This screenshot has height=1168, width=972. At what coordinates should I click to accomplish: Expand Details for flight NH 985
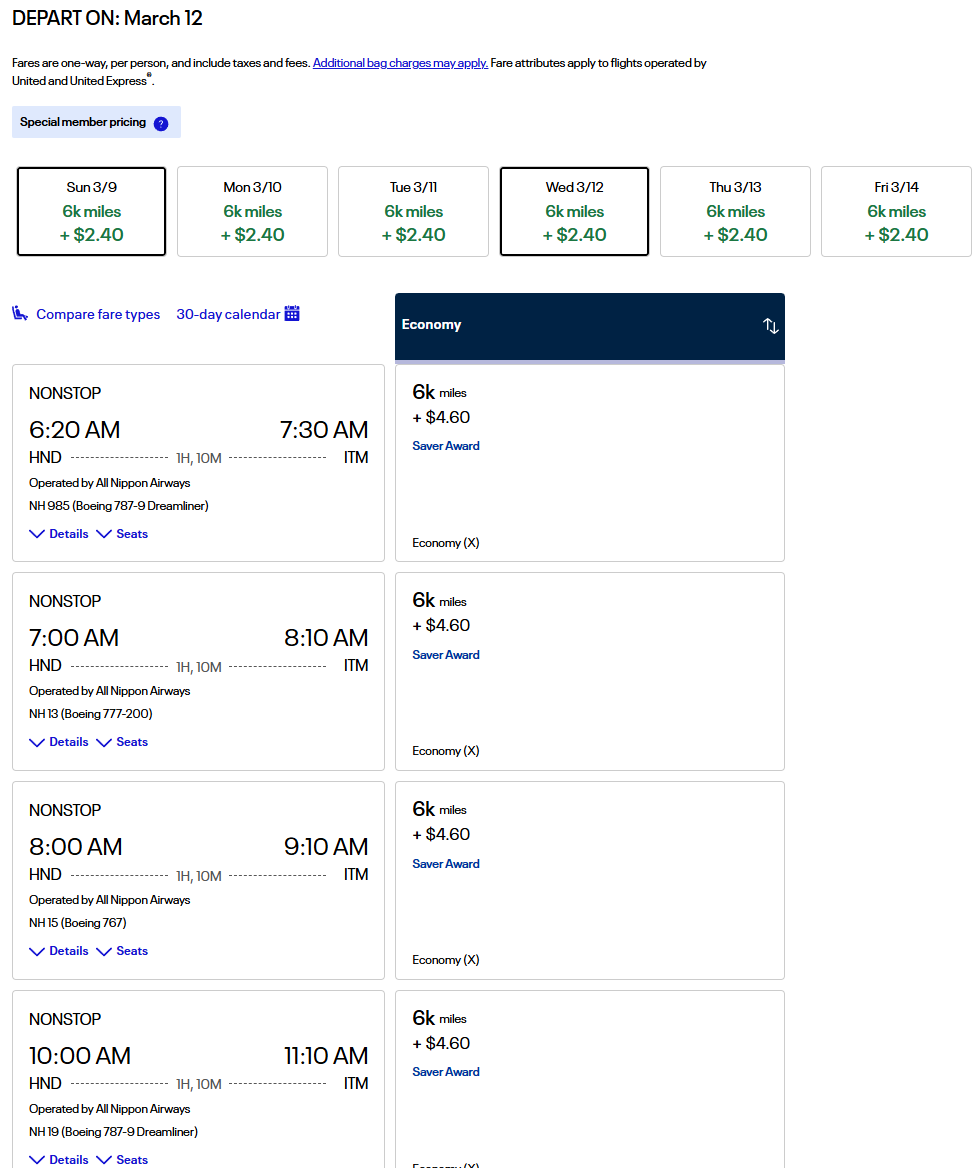tap(59, 534)
